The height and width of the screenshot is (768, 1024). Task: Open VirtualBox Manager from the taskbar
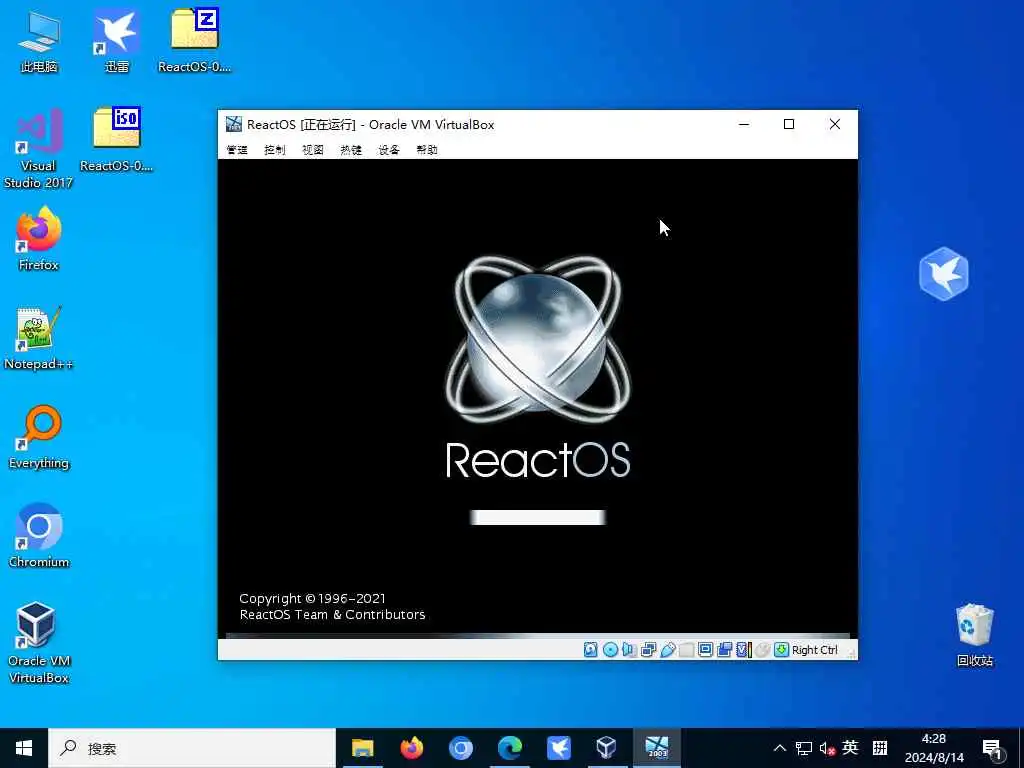[607, 748]
